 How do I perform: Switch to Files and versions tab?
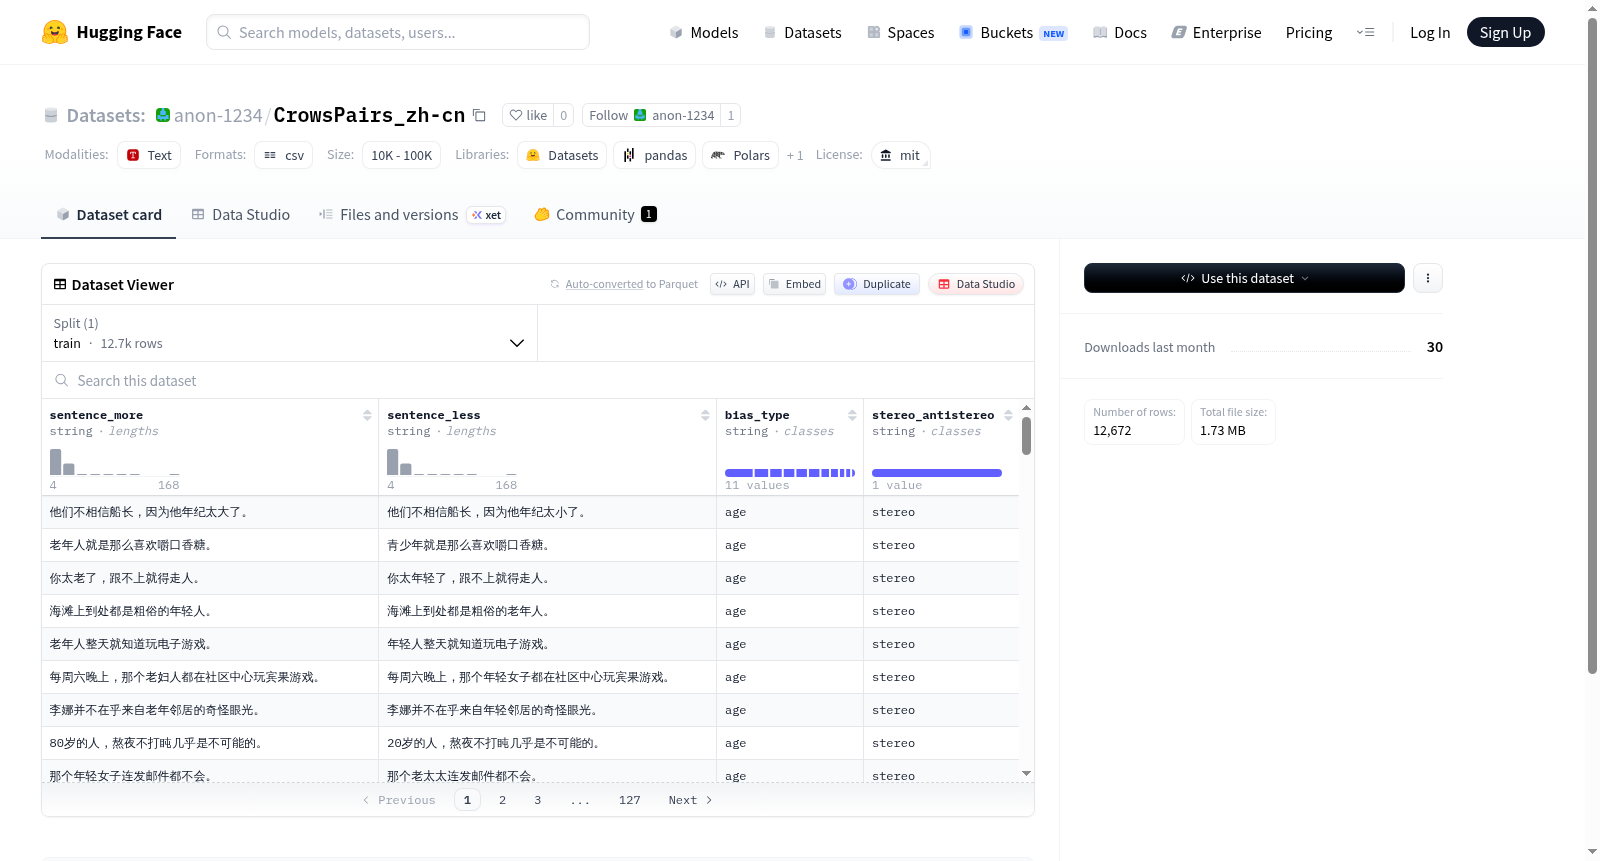412,214
